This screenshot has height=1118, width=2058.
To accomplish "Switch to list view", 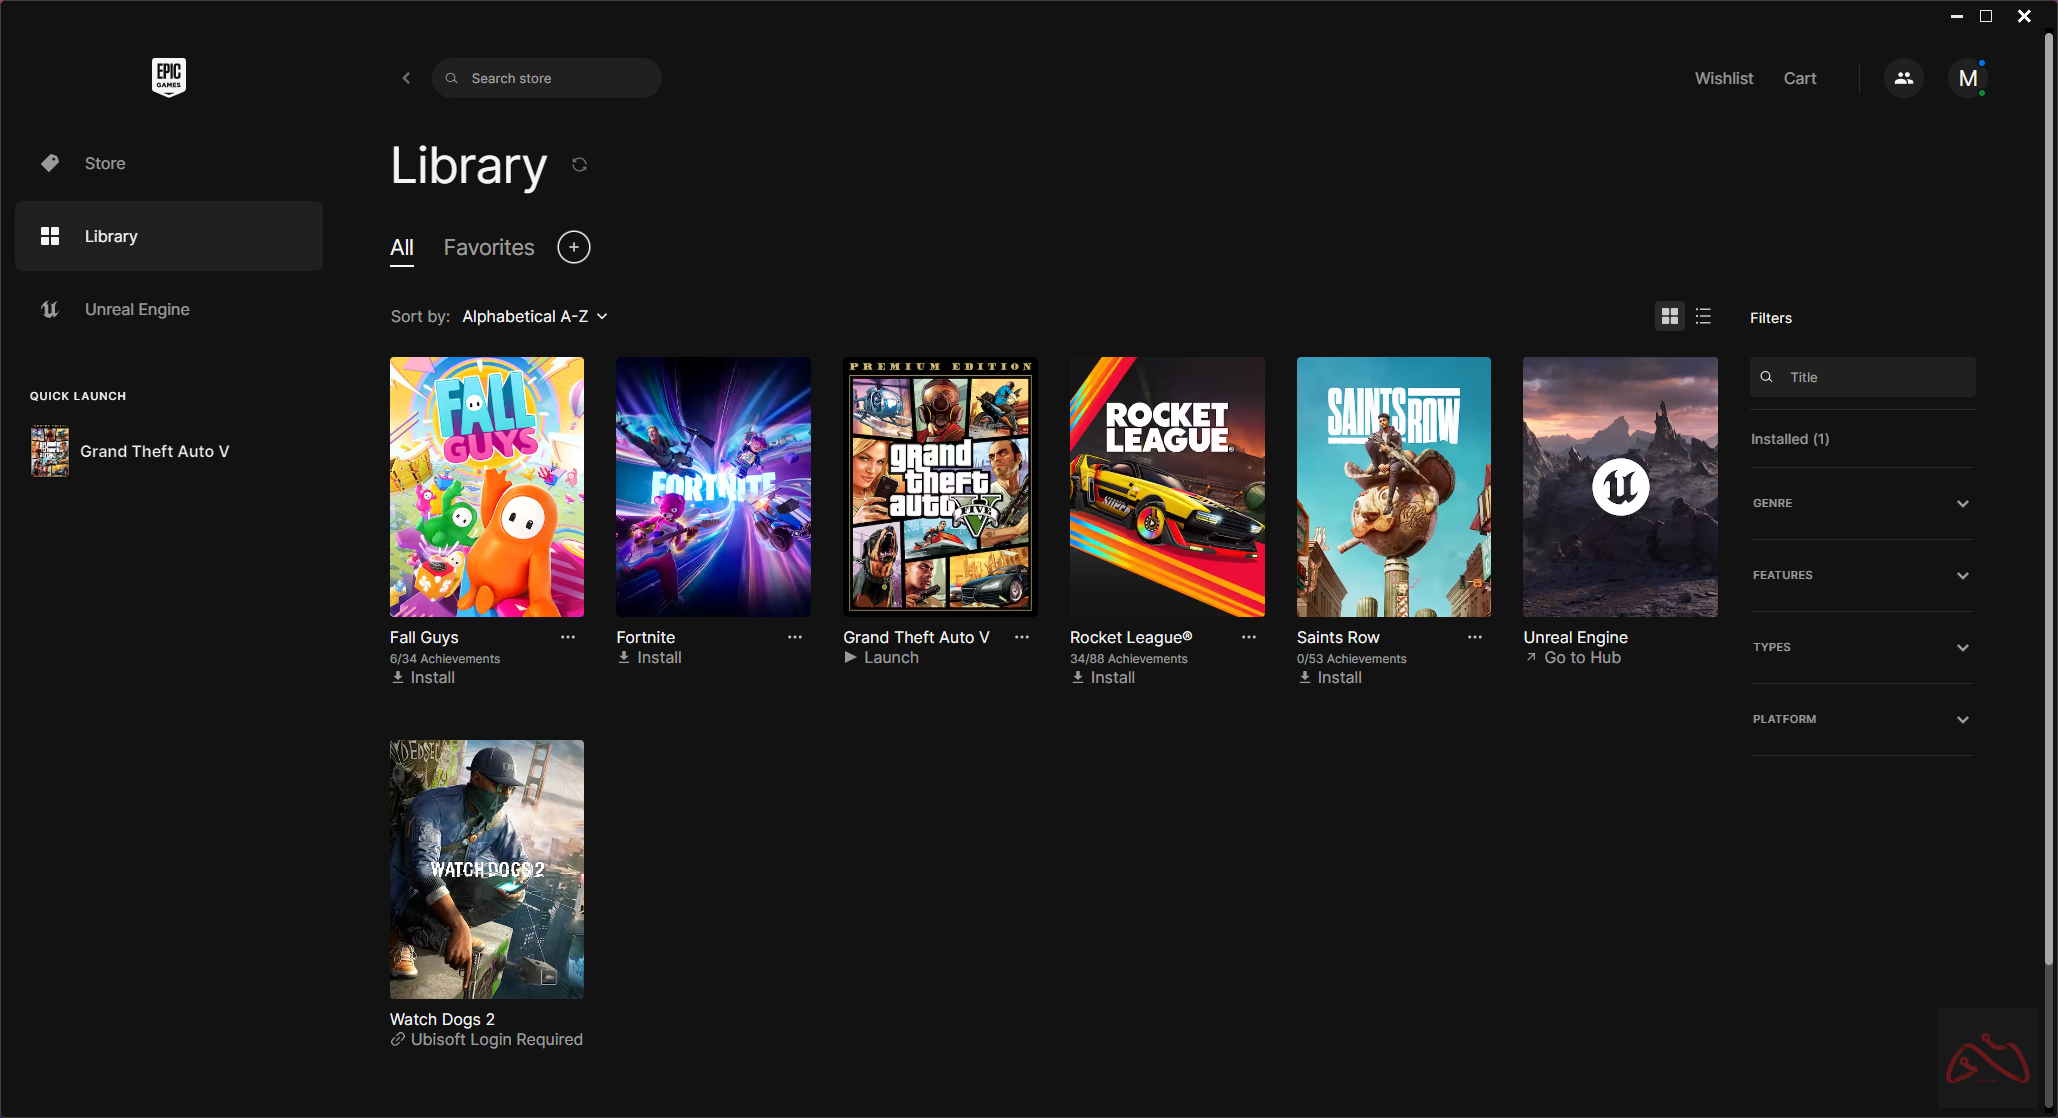I will click(1703, 316).
